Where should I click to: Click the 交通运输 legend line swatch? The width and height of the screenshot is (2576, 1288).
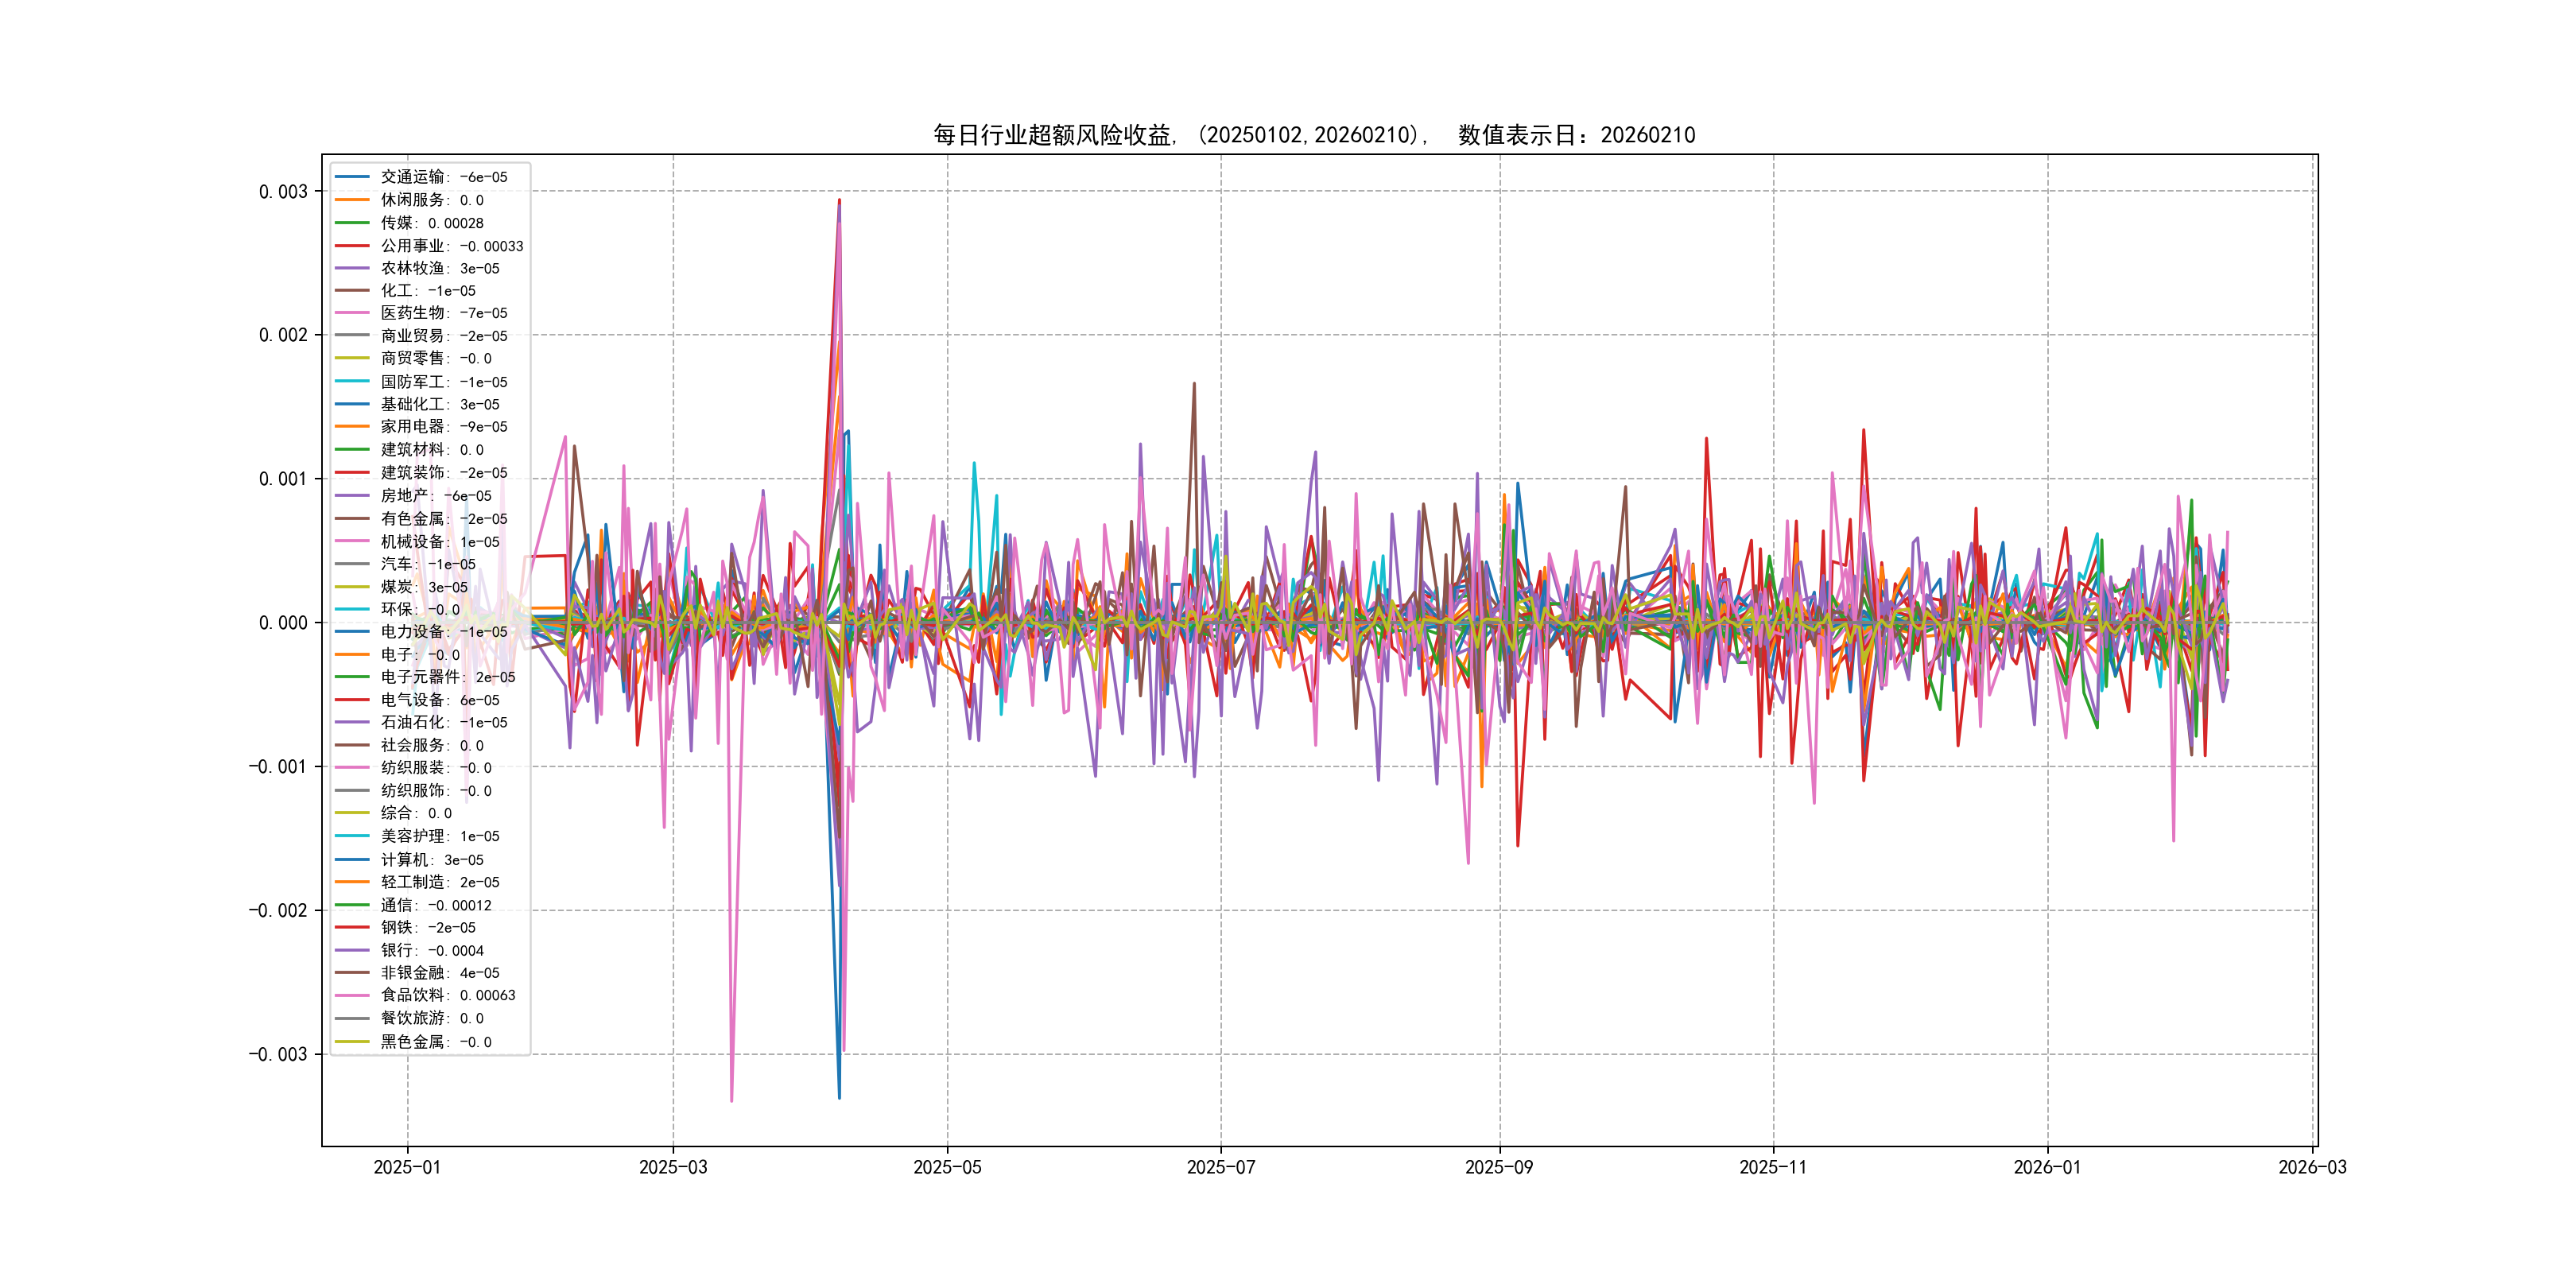click(352, 177)
